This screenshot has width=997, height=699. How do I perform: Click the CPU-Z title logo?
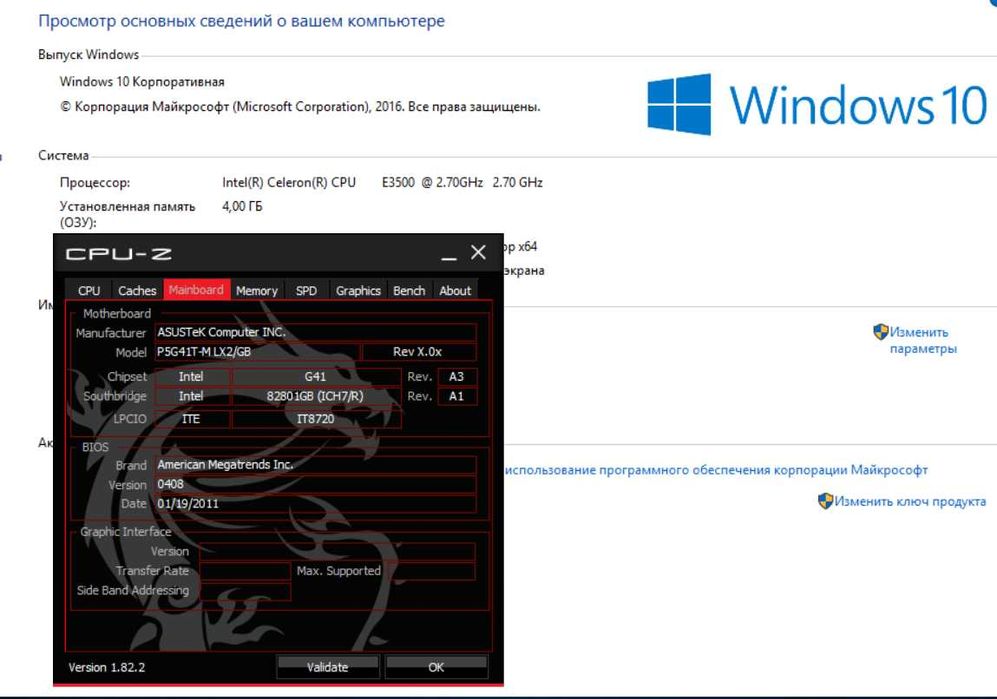coord(118,254)
